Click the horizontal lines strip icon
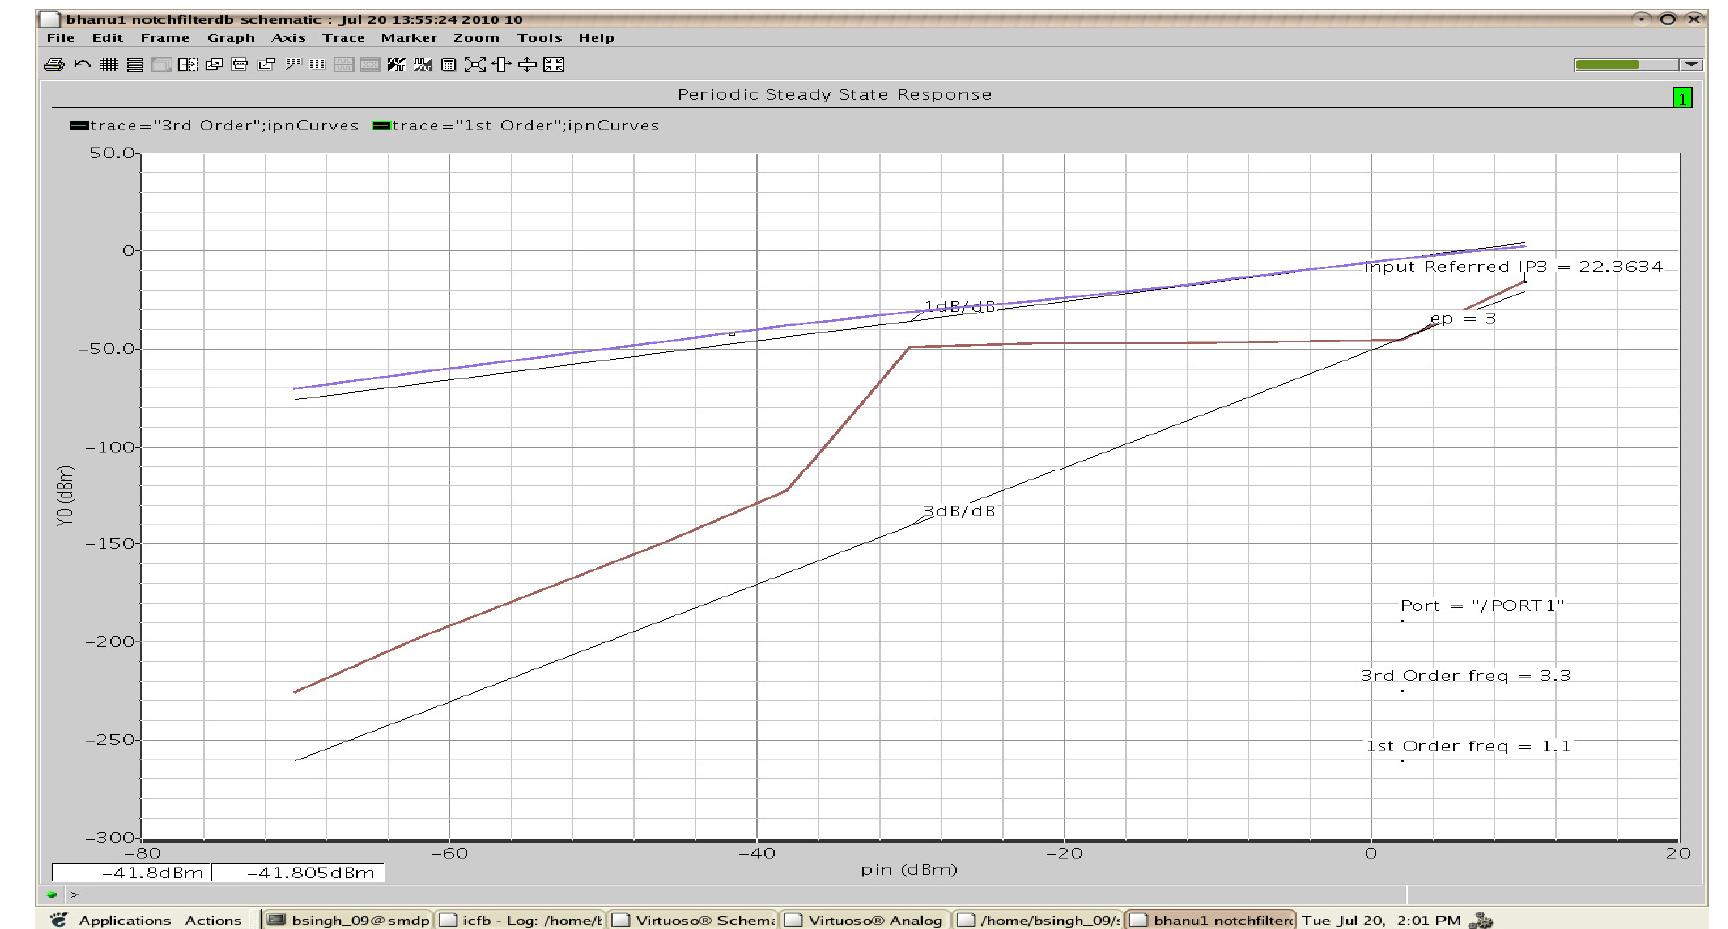Viewport: 1728px width, 929px height. 135,65
